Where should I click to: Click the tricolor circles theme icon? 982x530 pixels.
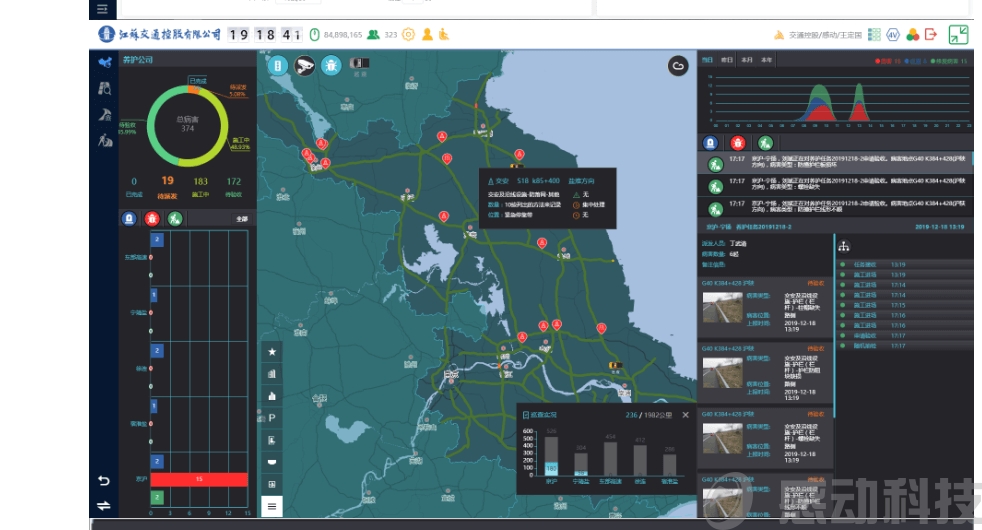point(912,34)
